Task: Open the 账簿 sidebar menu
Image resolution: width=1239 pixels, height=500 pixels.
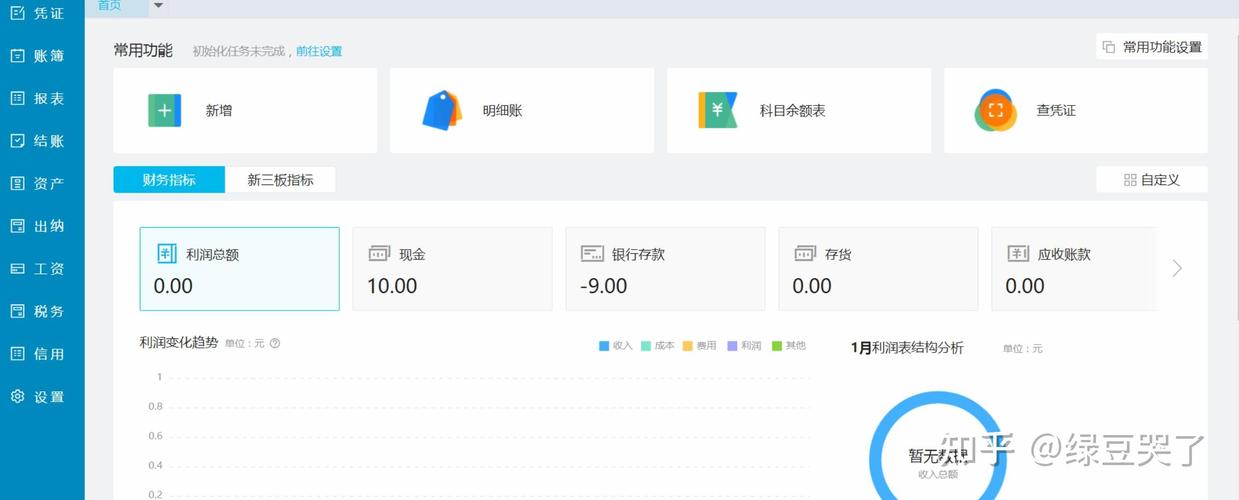Action: 37,56
